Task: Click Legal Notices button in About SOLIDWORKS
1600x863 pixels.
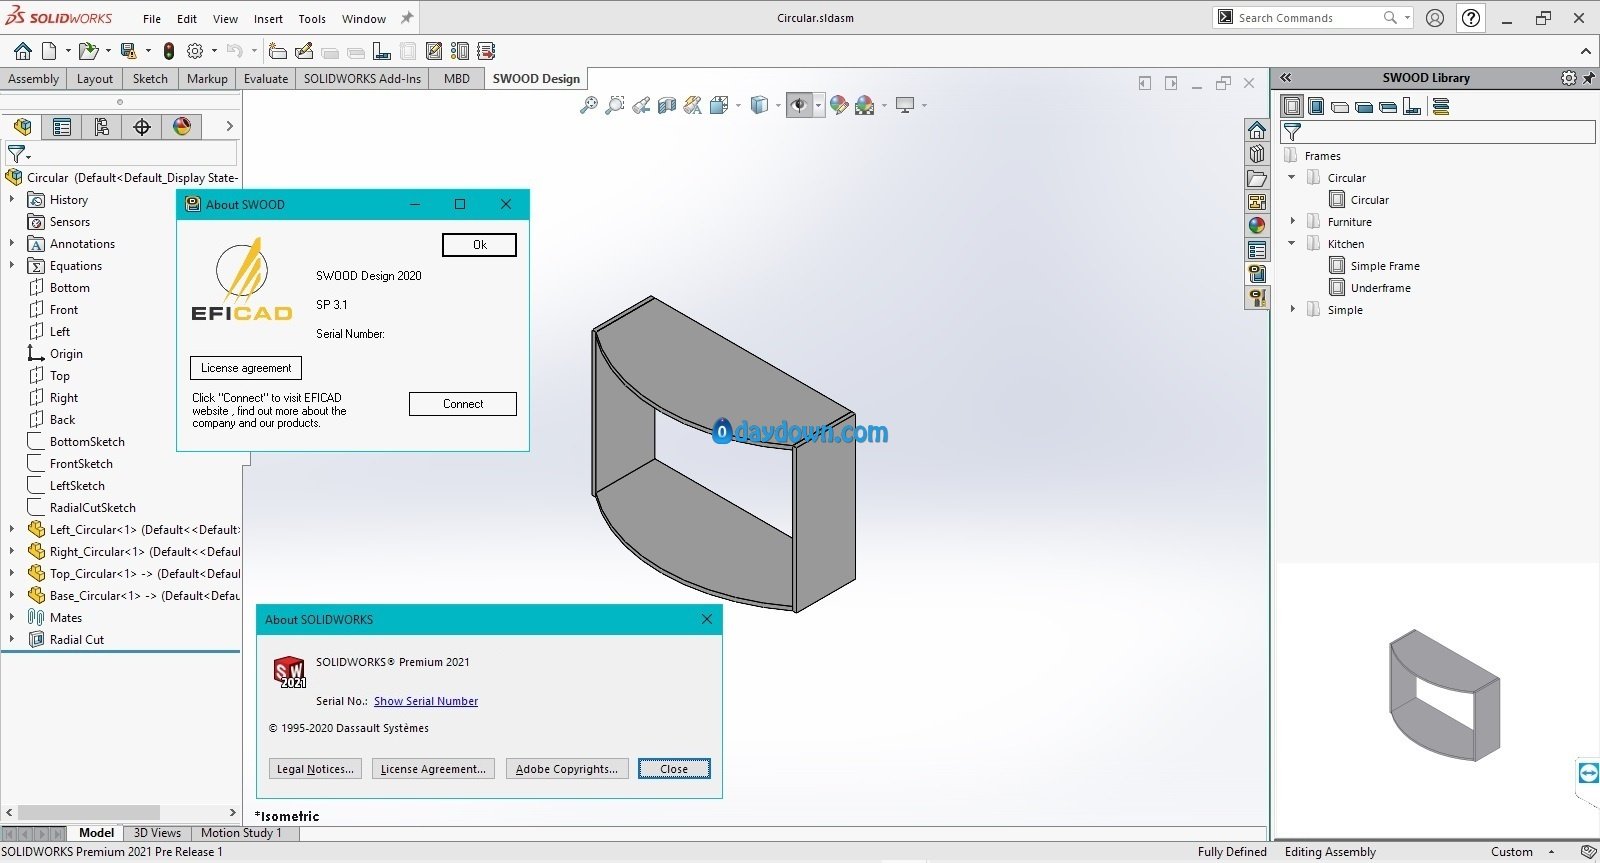Action: tap(315, 769)
